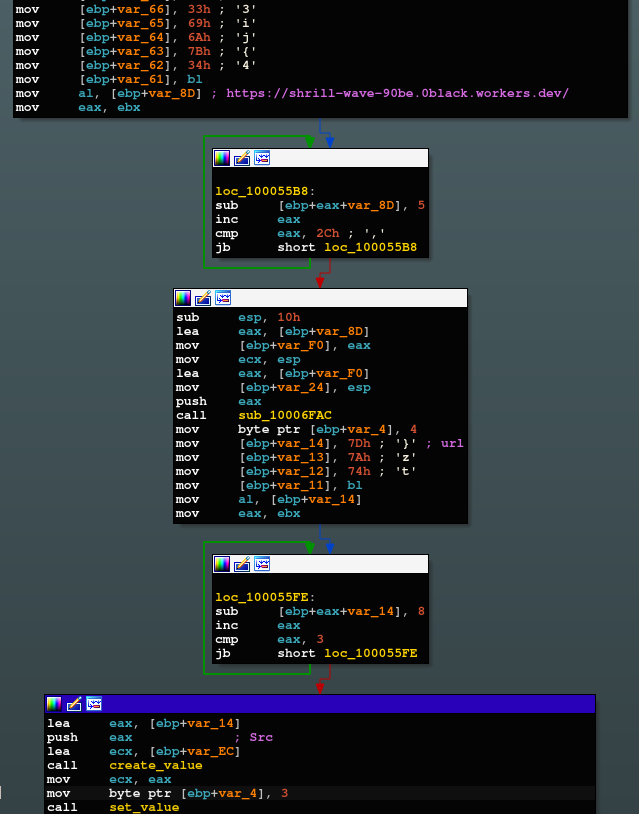Click the 'url' comment on var_14 line

pyautogui.click(x=452, y=443)
